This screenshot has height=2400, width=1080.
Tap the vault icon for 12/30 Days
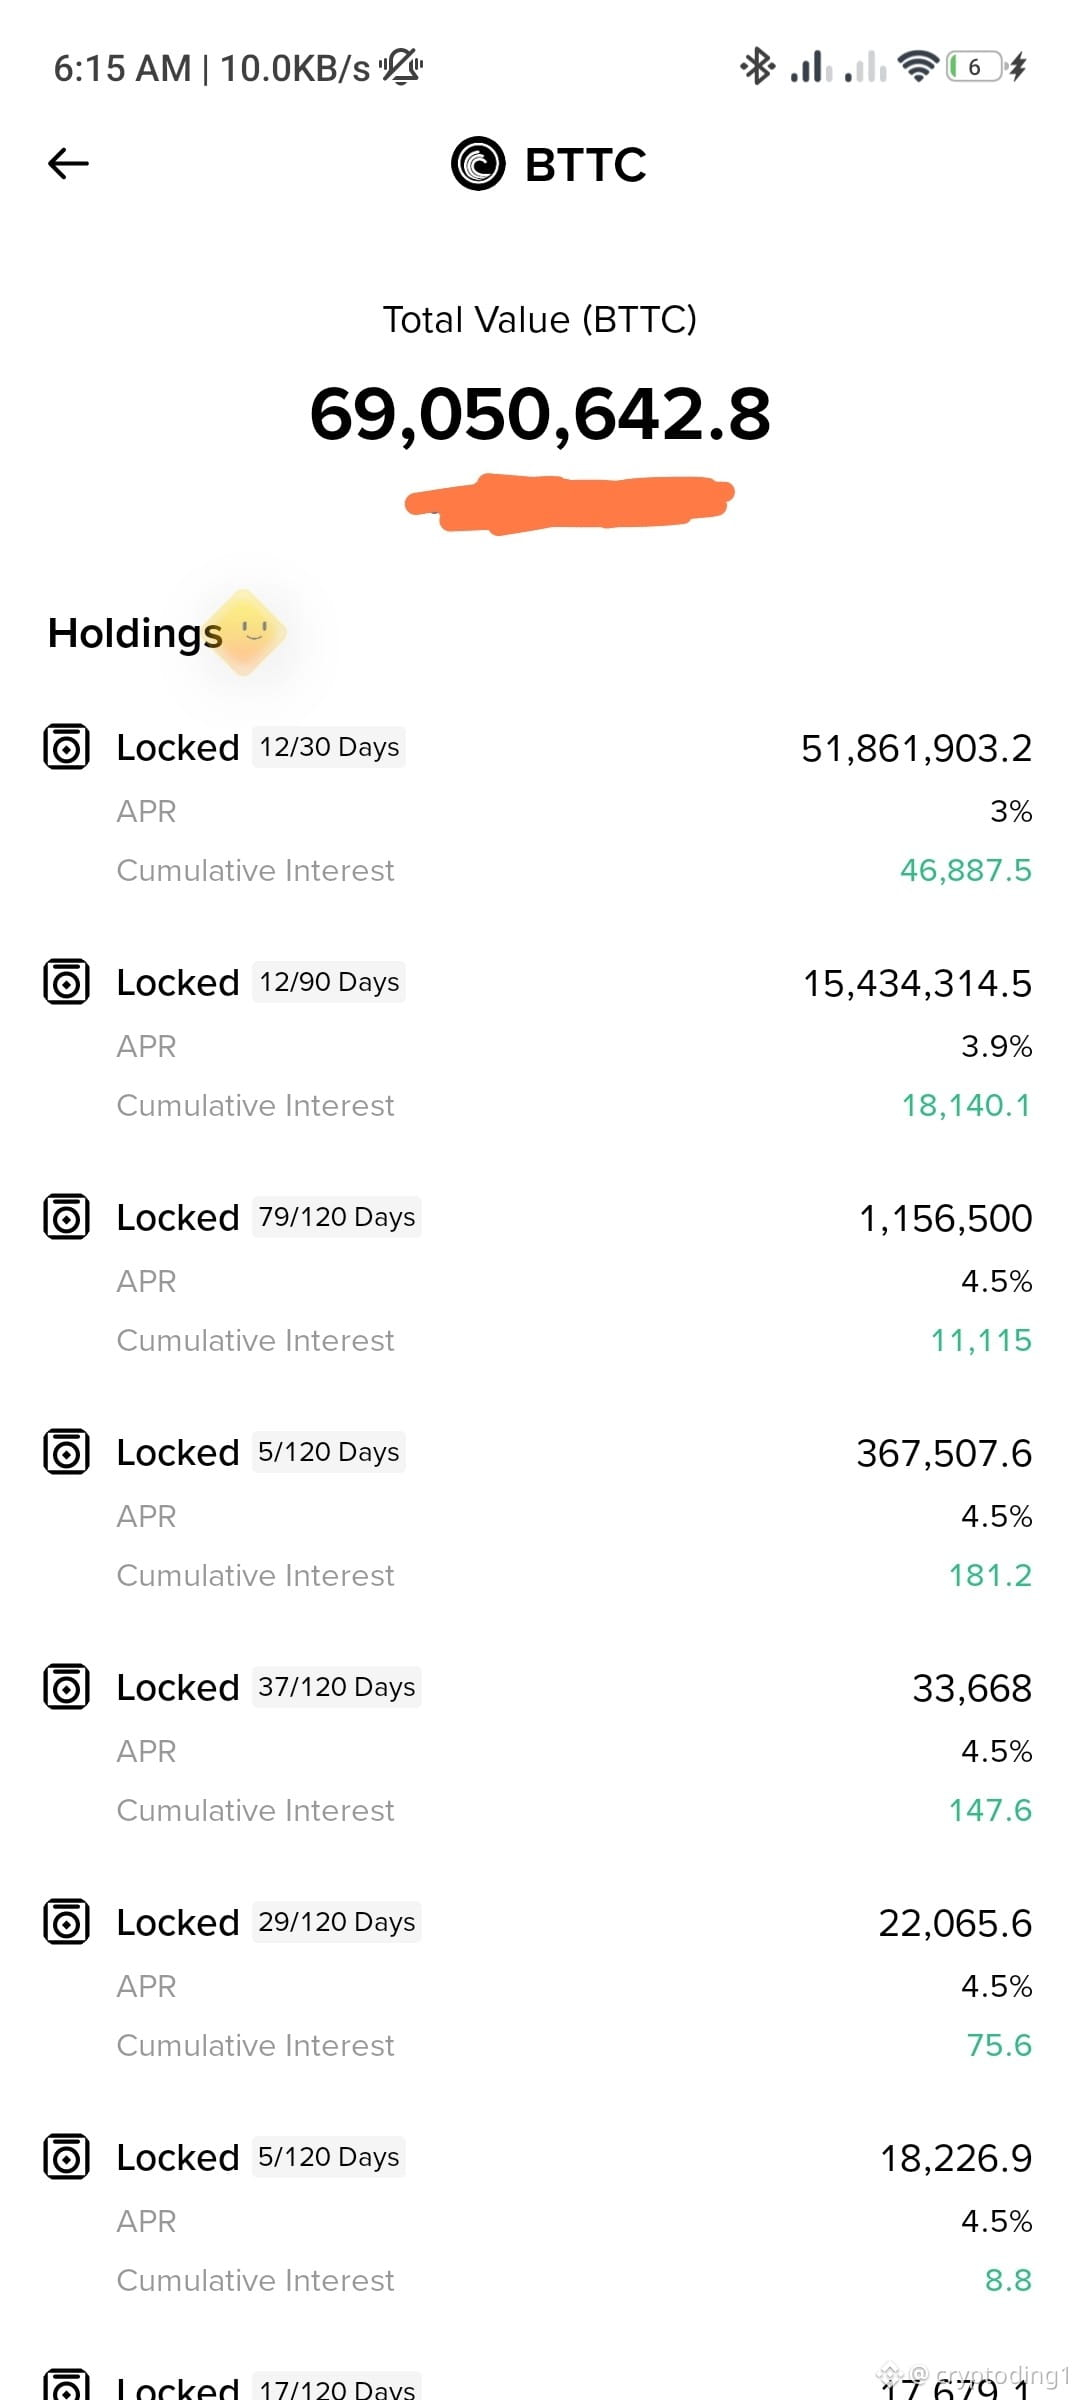[67, 747]
